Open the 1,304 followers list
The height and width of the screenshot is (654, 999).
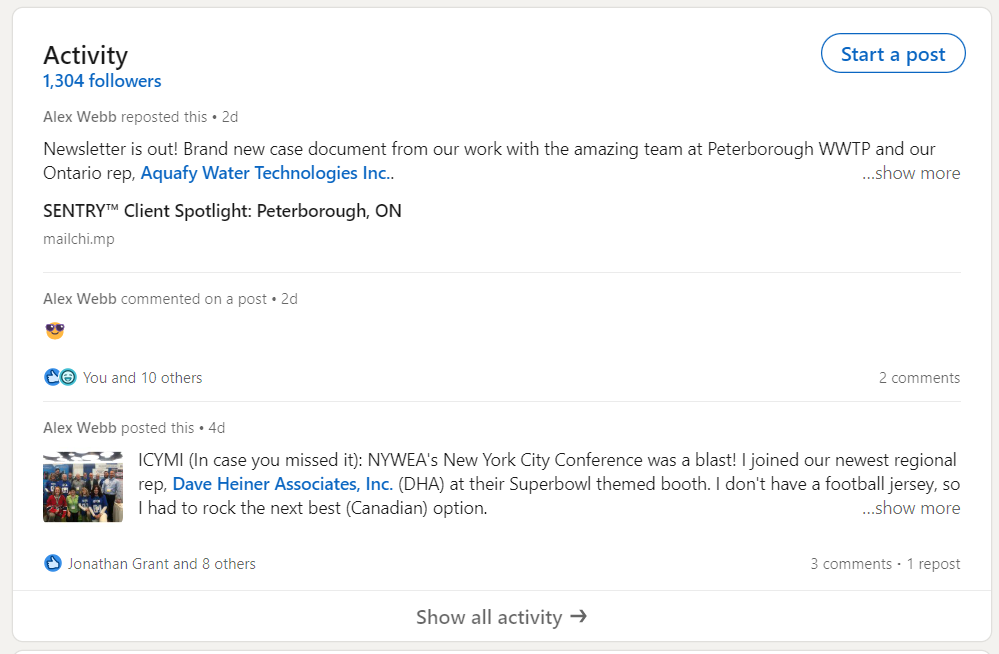[x=102, y=81]
